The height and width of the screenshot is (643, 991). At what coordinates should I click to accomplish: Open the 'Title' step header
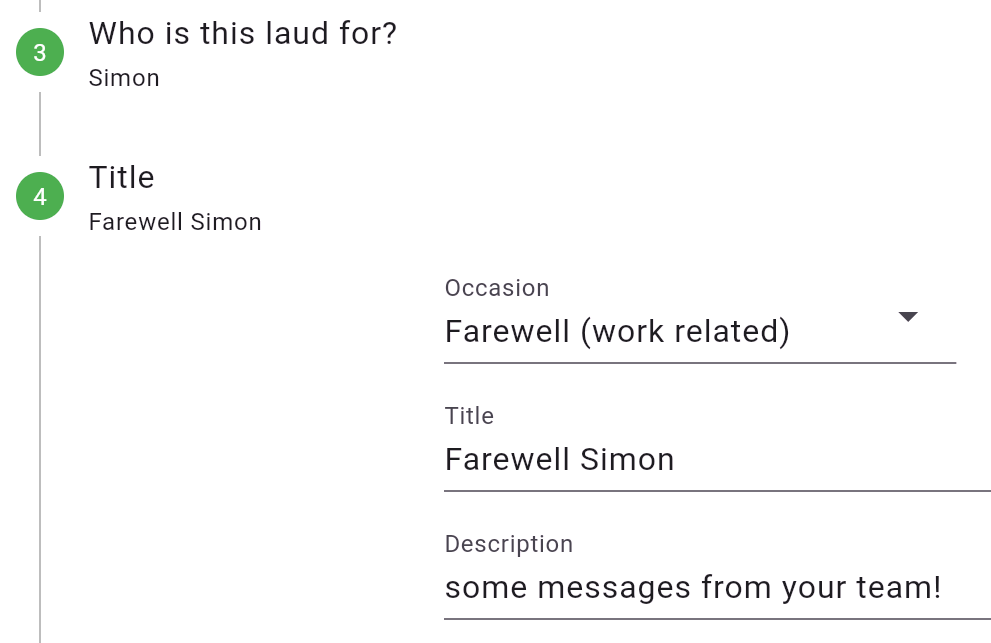pos(121,178)
